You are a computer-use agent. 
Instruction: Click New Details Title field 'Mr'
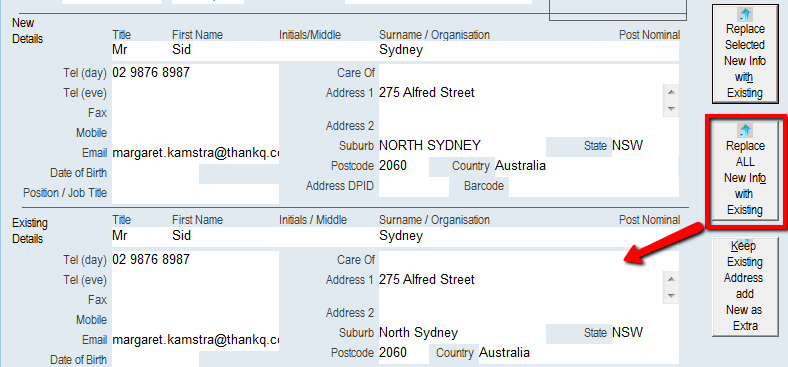(141, 50)
